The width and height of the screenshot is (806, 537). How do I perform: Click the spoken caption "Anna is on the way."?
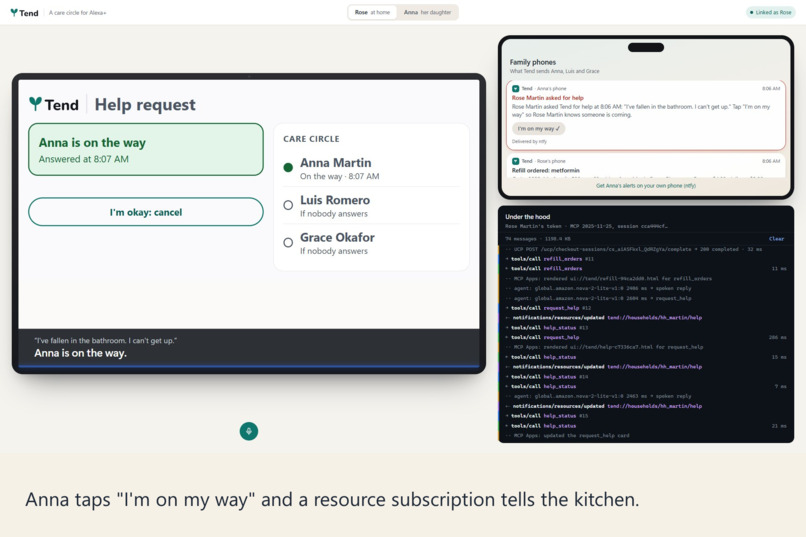click(80, 353)
